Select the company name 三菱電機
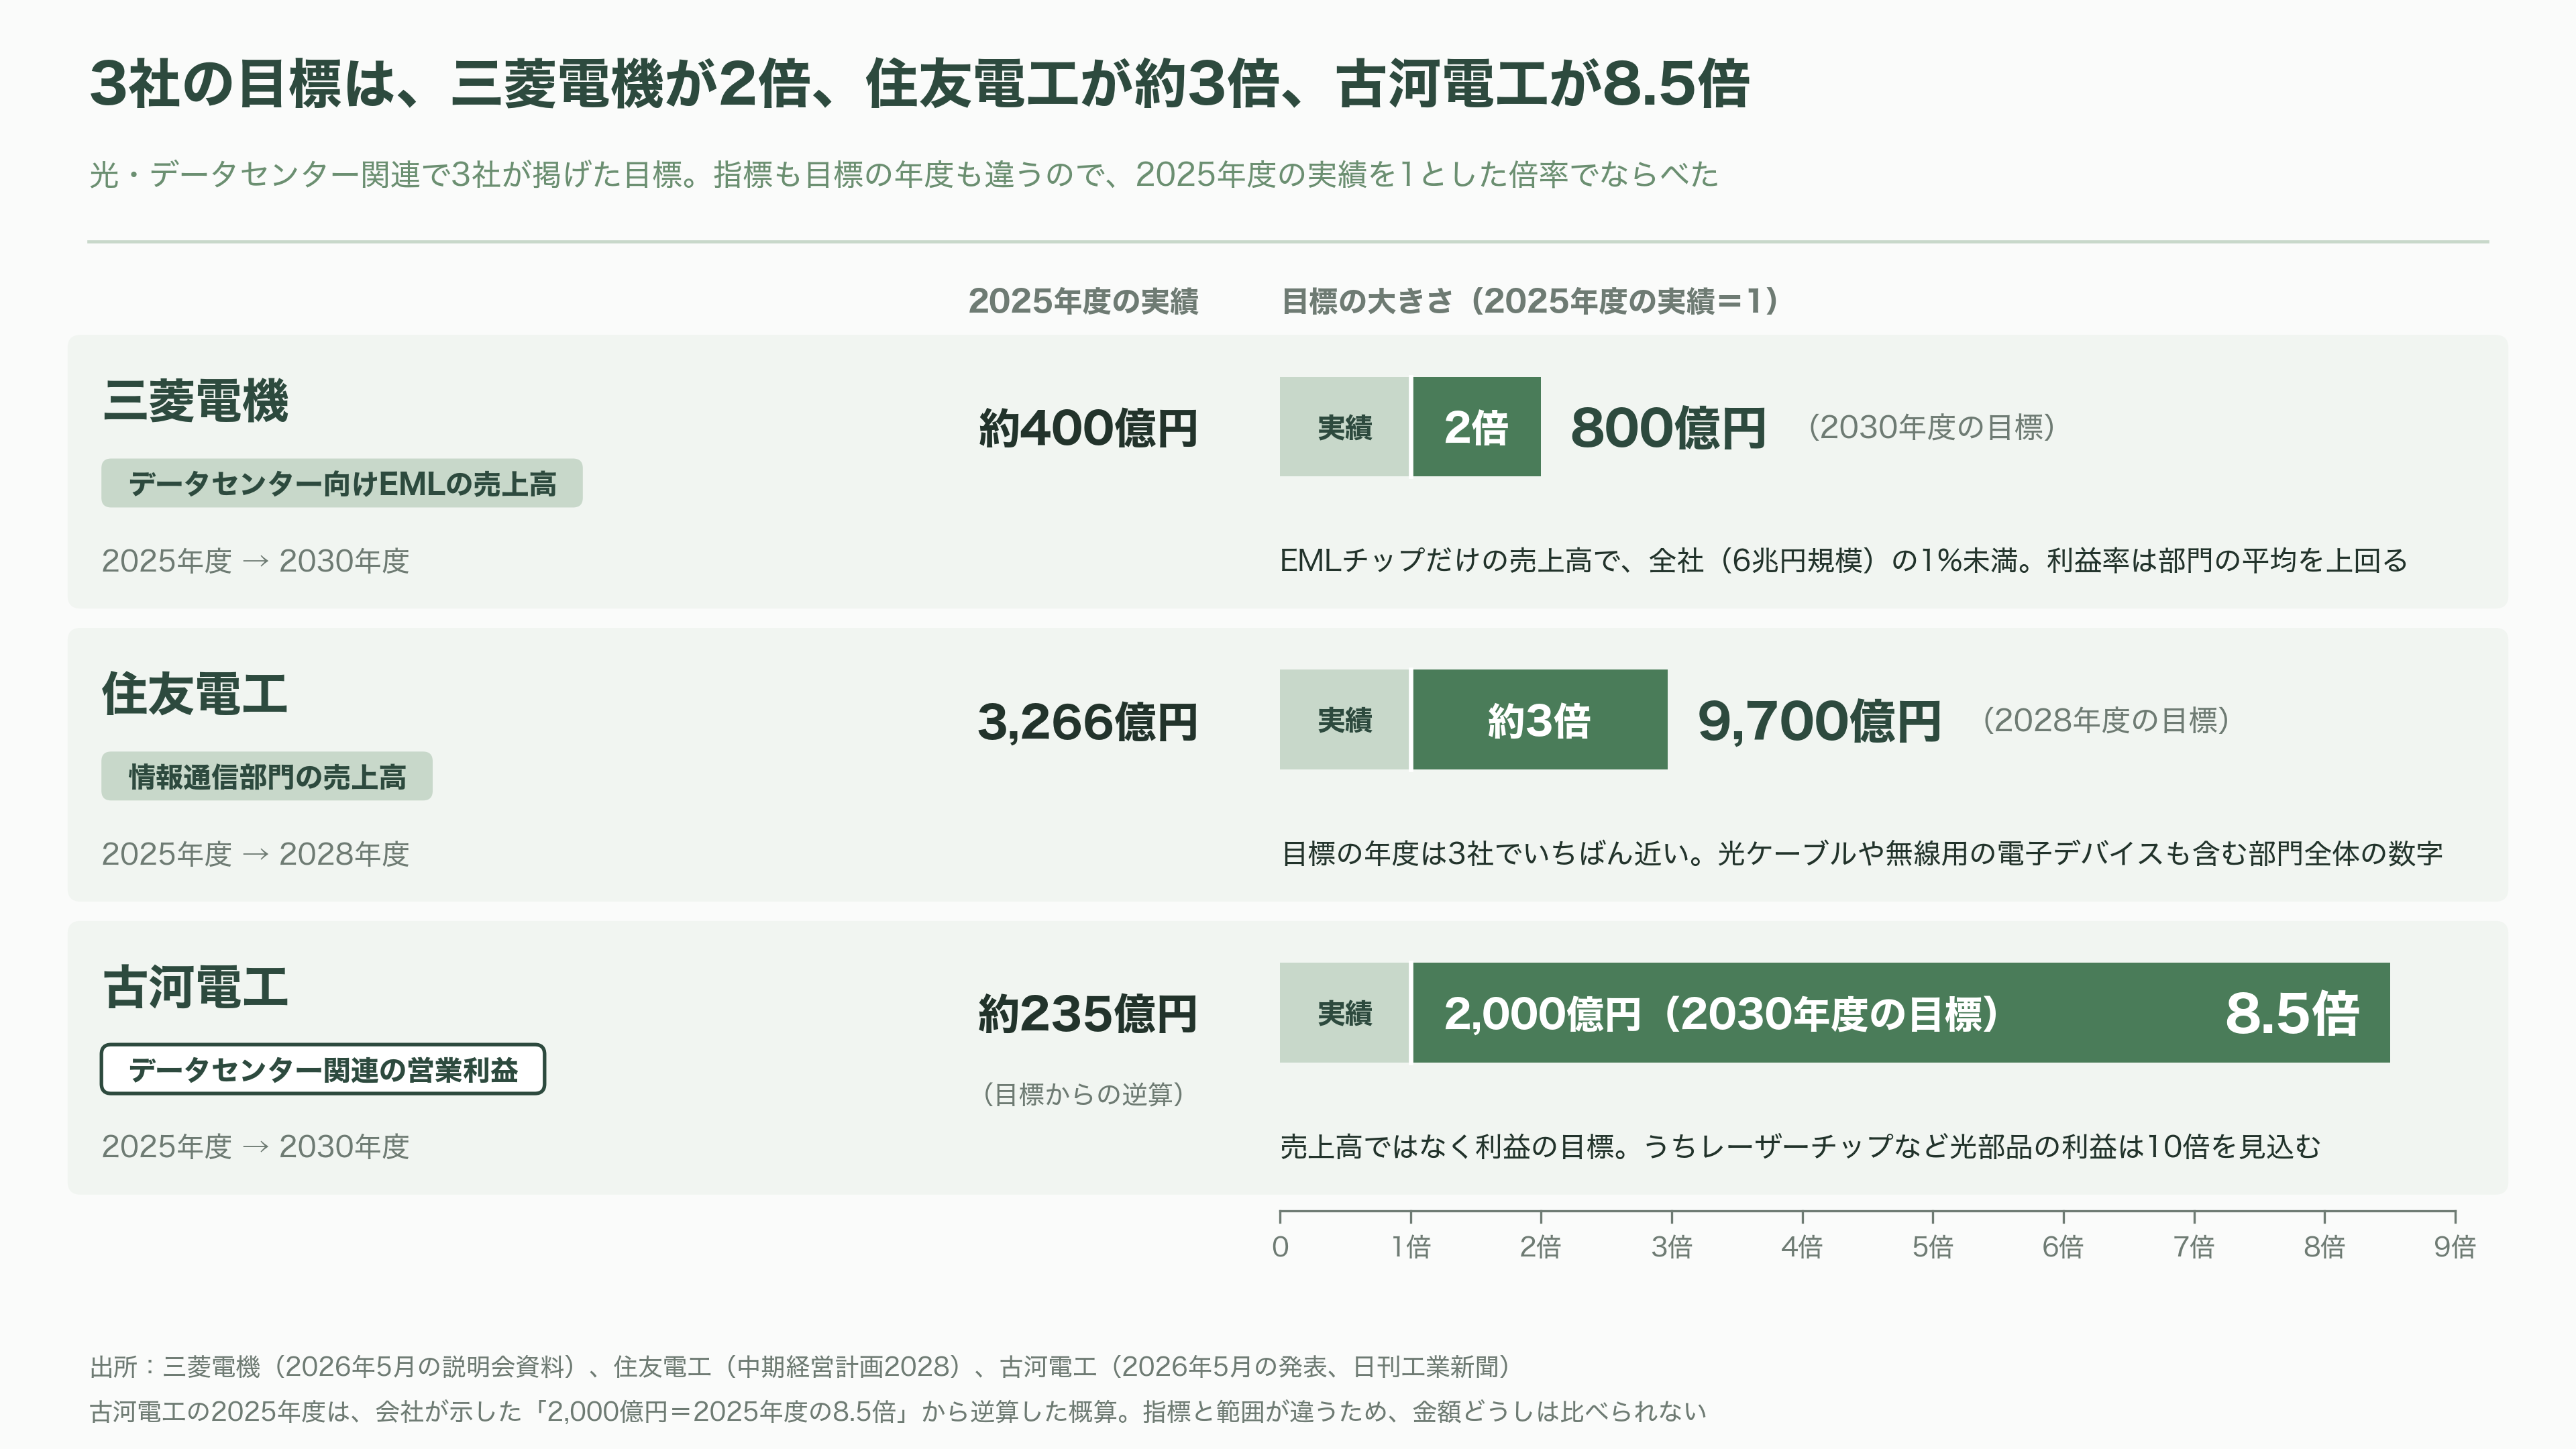This screenshot has height=1449, width=2576. (195, 401)
